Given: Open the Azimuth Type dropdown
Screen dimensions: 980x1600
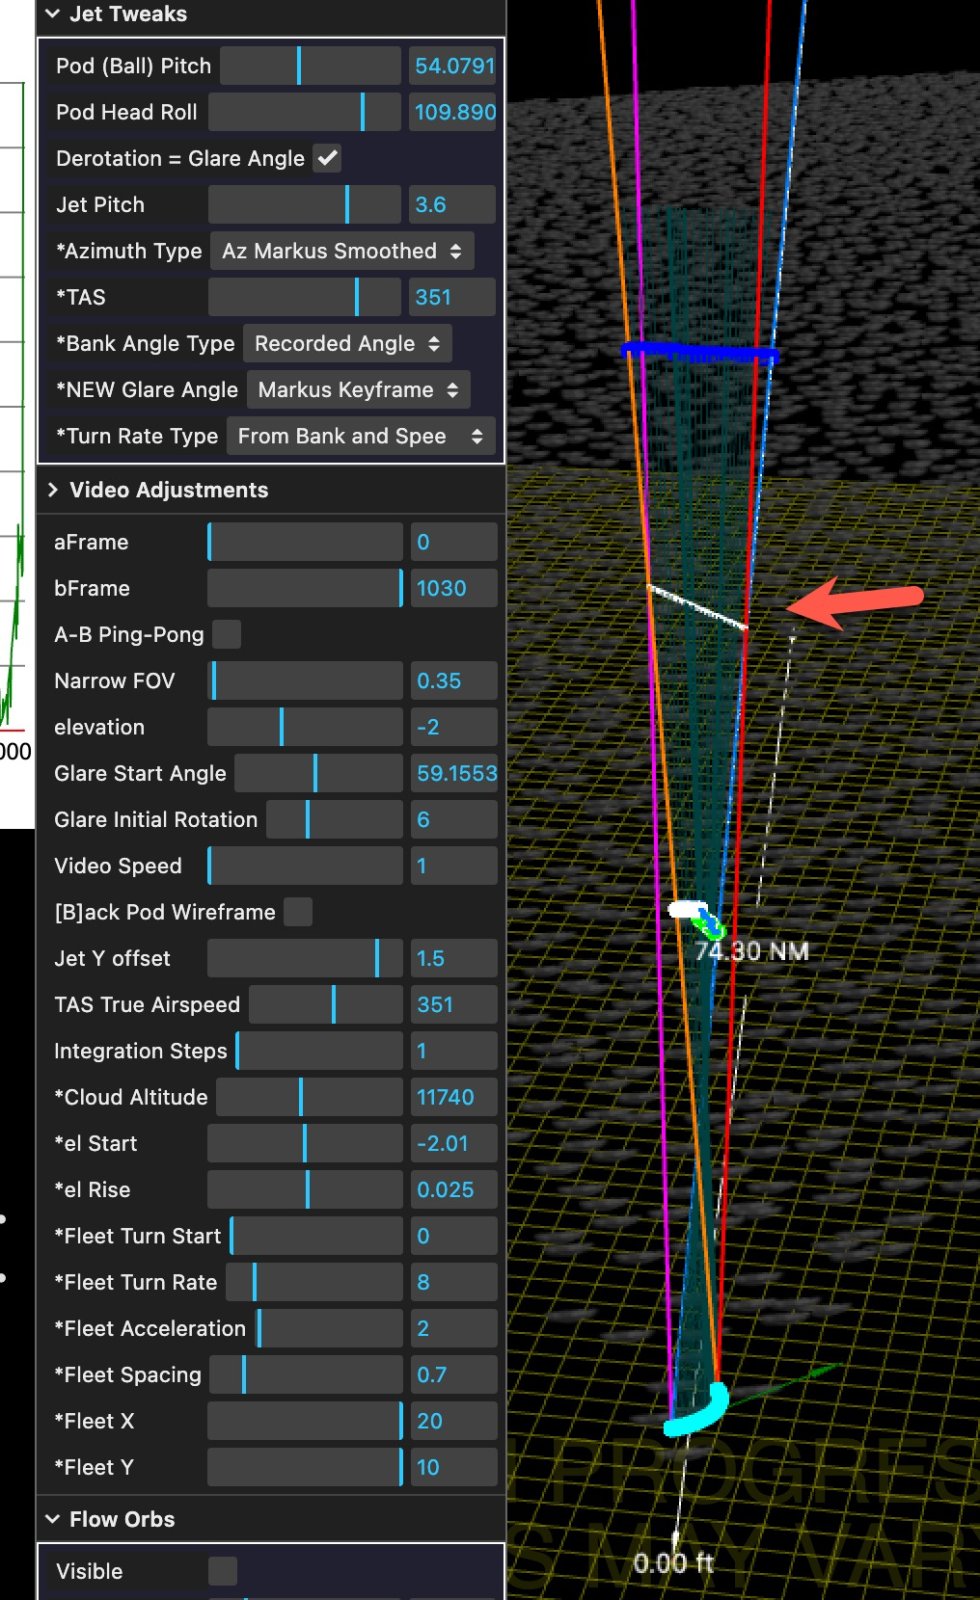Looking at the screenshot, I should click(x=341, y=251).
